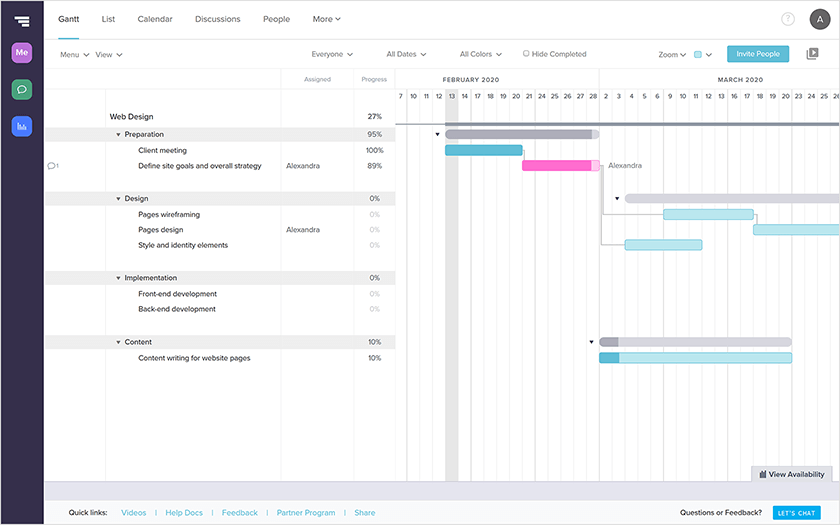Select the Gantt tab

coord(69,19)
